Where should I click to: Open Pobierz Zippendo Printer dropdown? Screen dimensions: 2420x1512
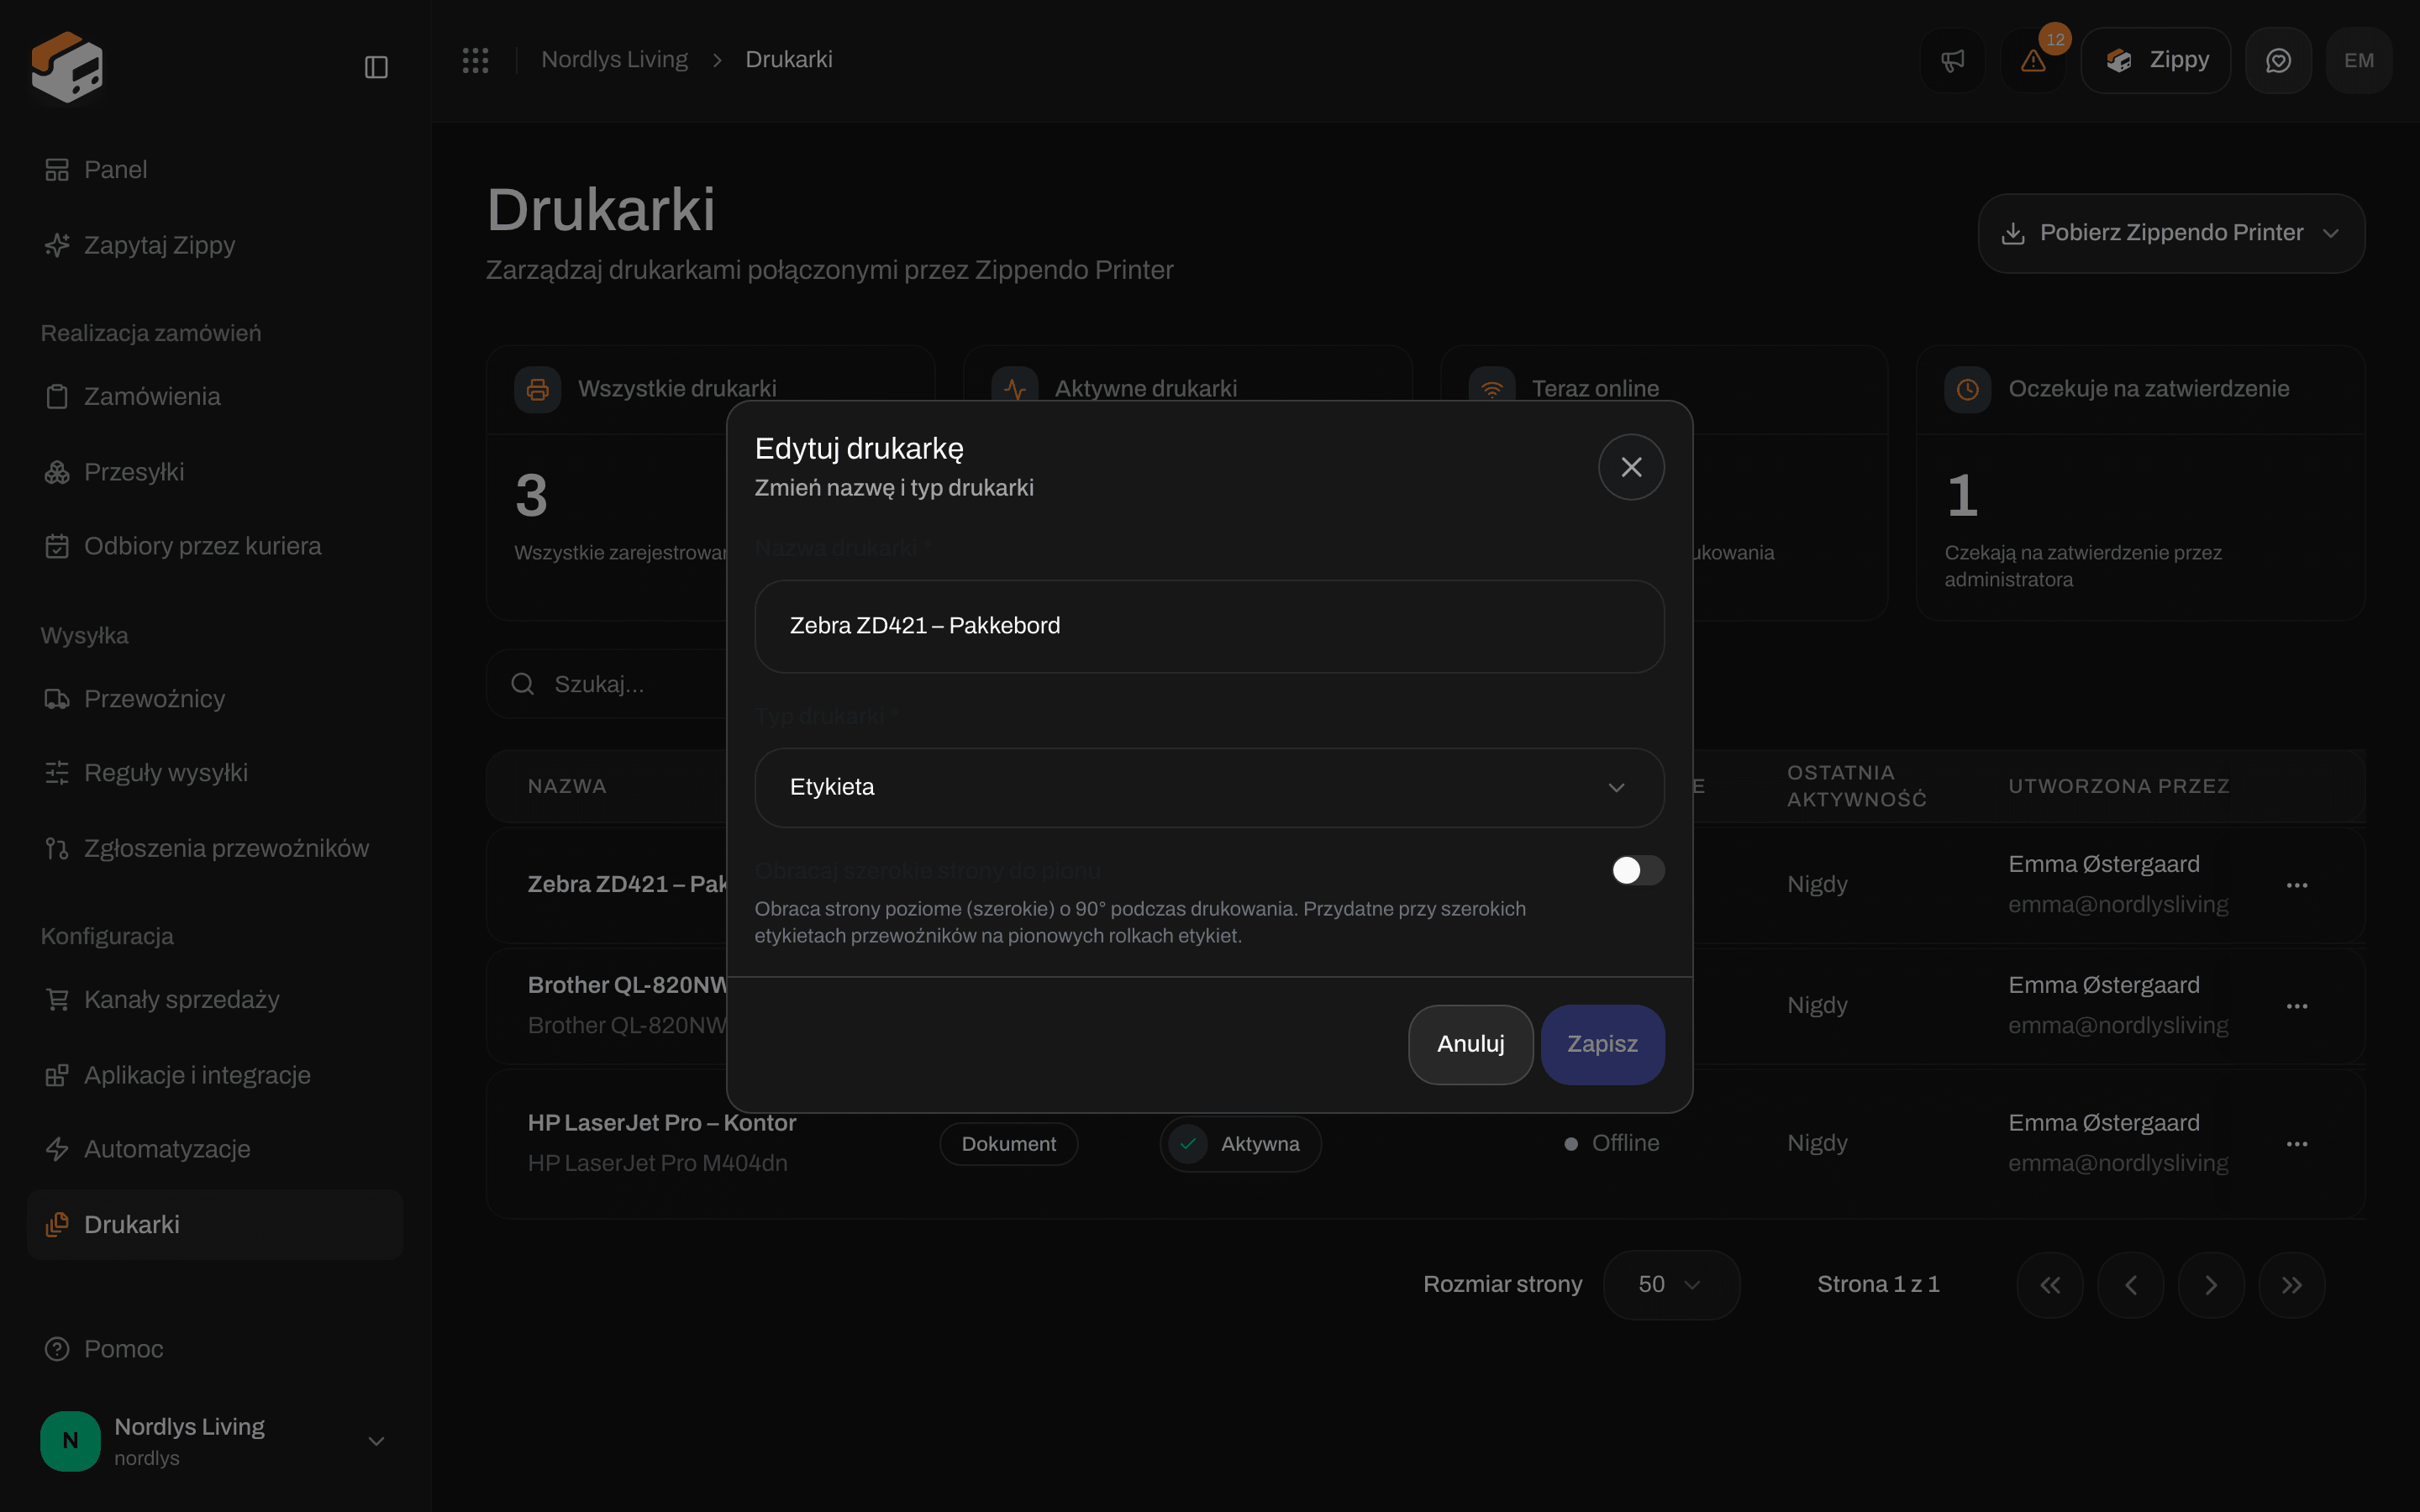(2171, 233)
